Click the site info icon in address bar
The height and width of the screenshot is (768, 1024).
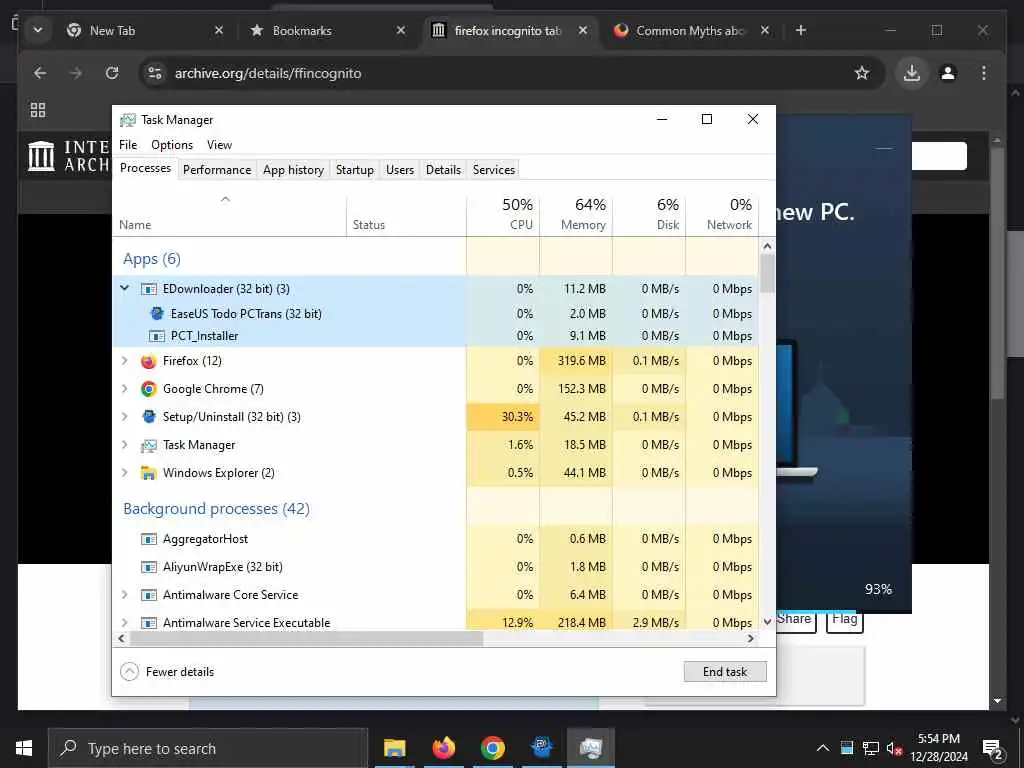click(x=155, y=73)
